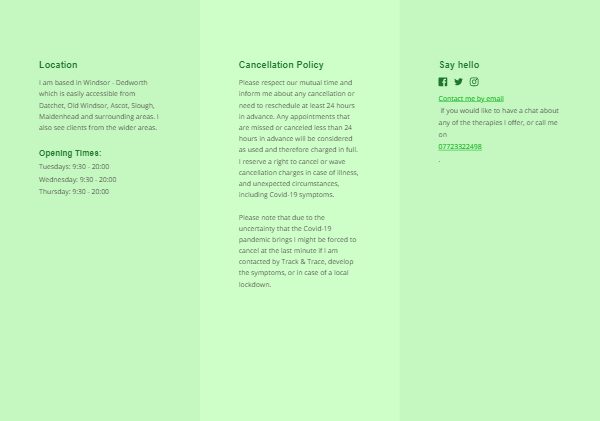
Task: Click the 'Location' heading
Action: [x=58, y=65]
